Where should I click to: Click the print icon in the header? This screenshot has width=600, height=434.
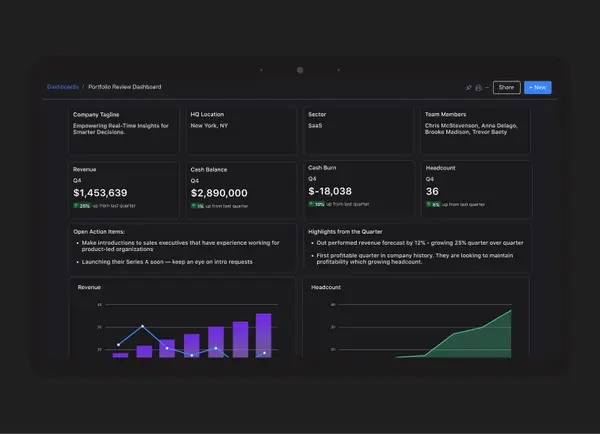click(x=478, y=88)
